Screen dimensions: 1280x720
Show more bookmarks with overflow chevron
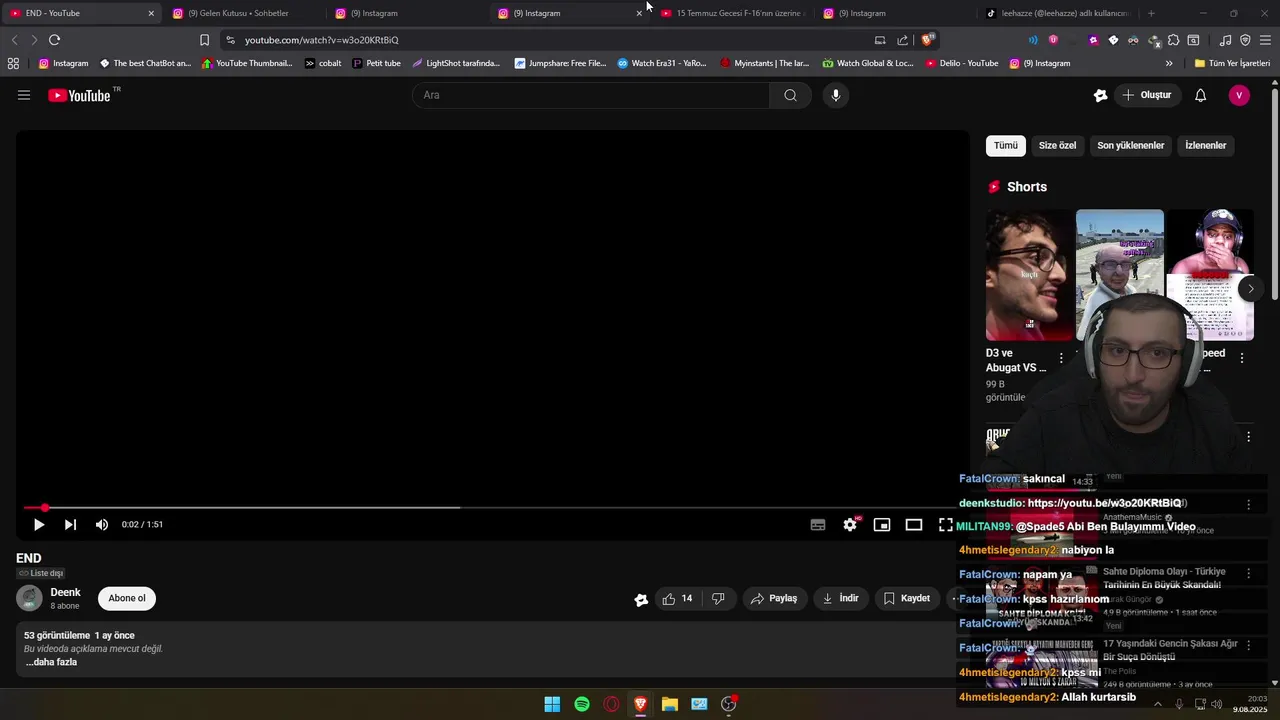tap(1169, 63)
